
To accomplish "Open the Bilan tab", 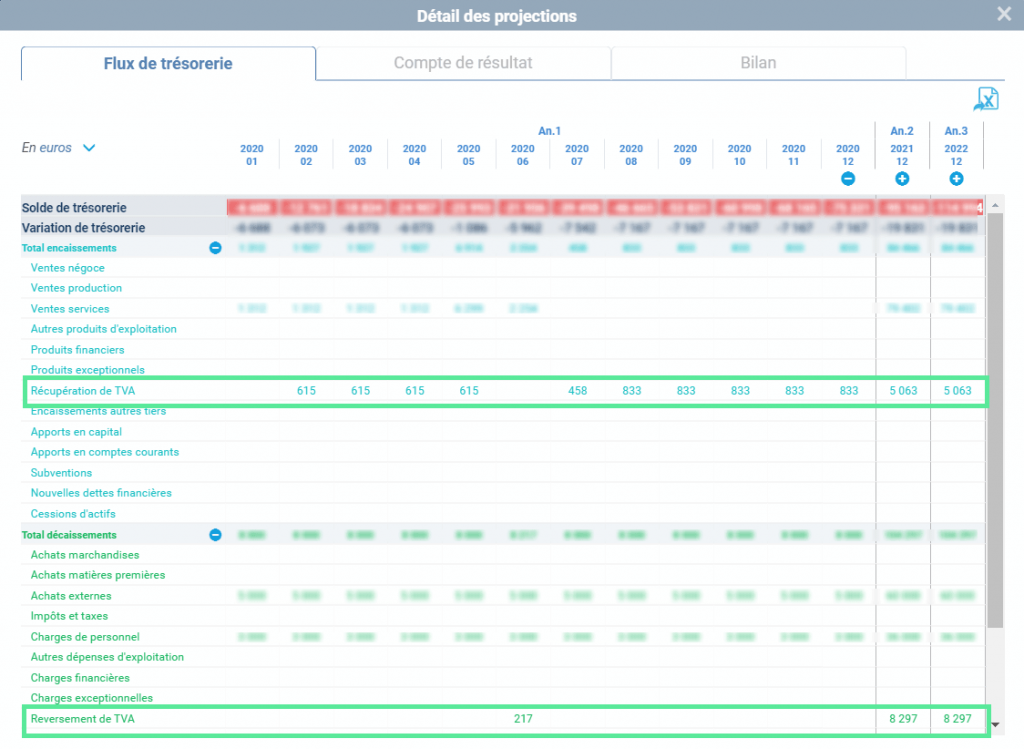I will click(x=758, y=63).
